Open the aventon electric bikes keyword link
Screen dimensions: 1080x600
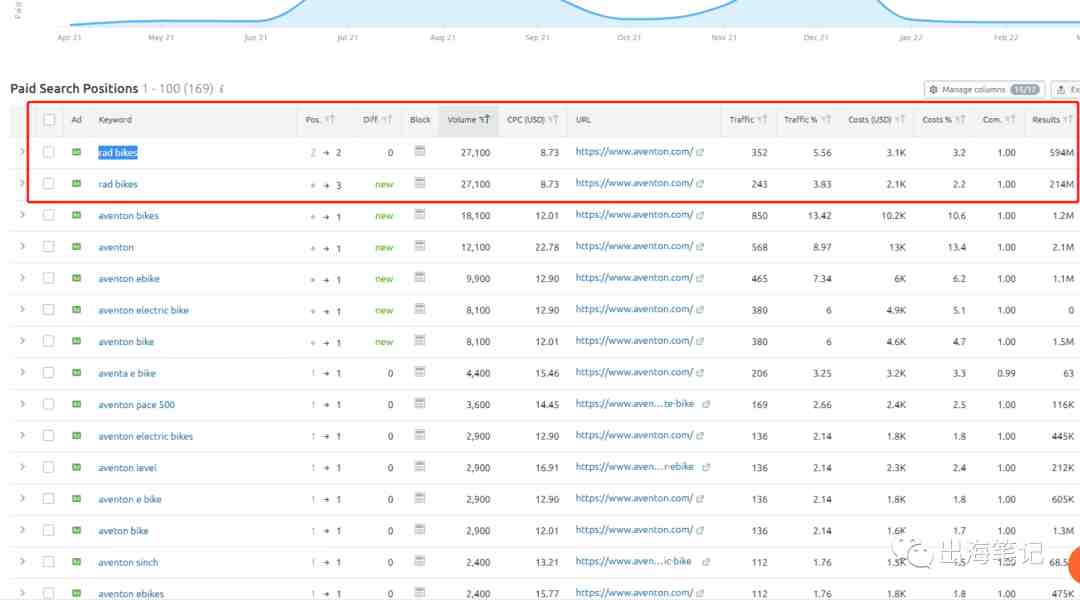point(145,436)
